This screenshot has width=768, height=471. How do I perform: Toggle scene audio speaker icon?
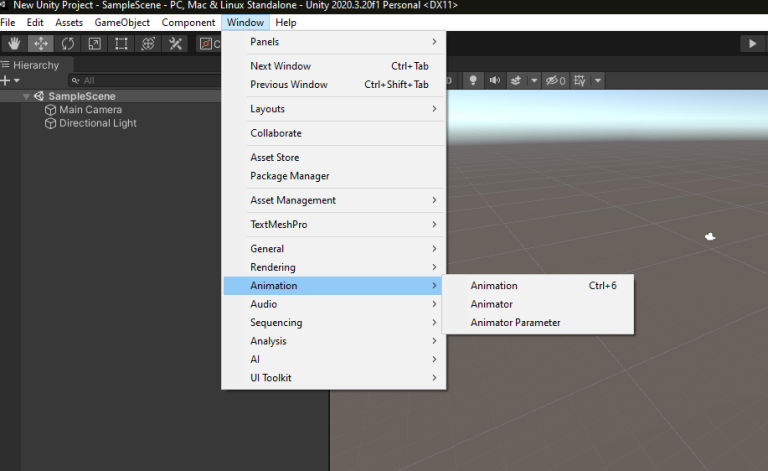[x=495, y=80]
